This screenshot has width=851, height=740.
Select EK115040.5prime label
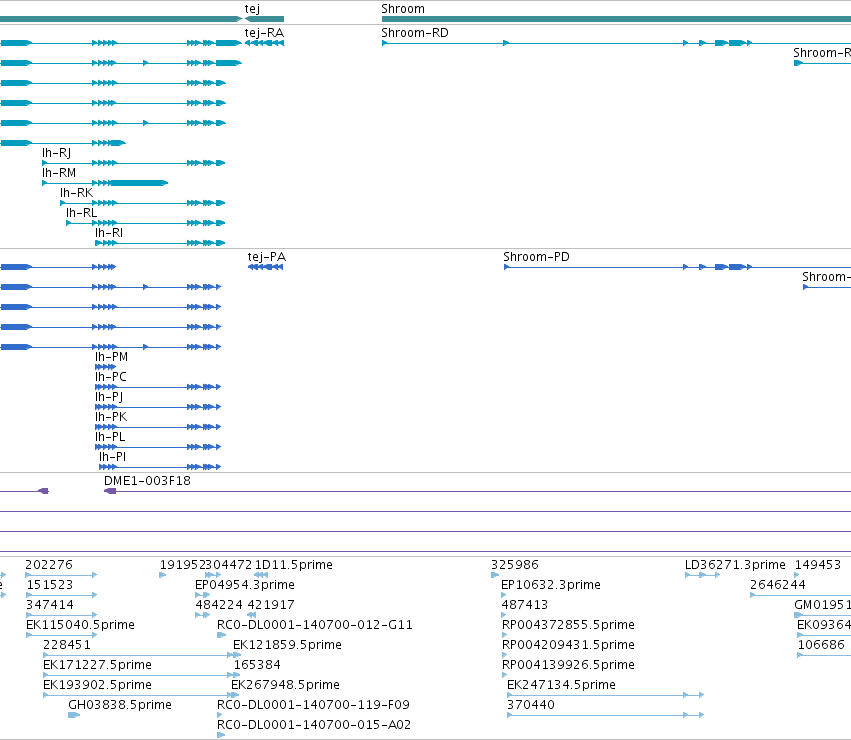[80, 625]
